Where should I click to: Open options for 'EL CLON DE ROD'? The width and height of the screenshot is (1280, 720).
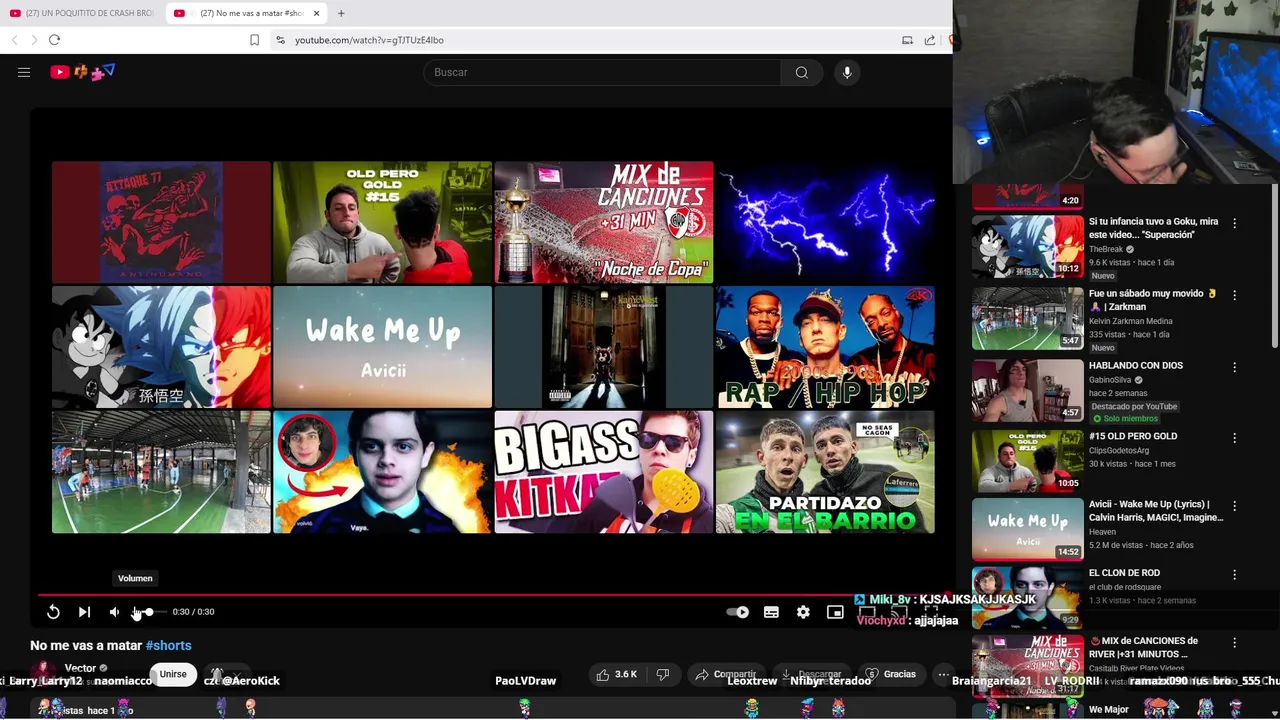(x=1234, y=574)
